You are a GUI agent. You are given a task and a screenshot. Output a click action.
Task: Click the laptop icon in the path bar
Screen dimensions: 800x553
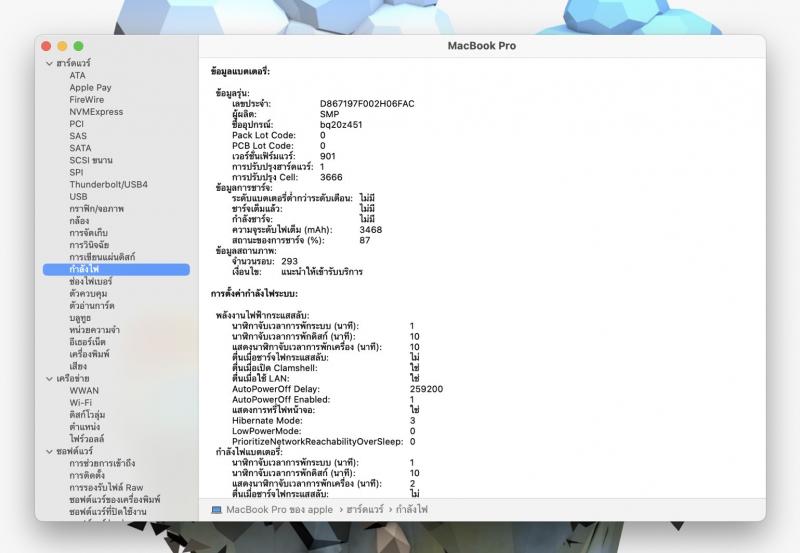pyautogui.click(x=217, y=509)
